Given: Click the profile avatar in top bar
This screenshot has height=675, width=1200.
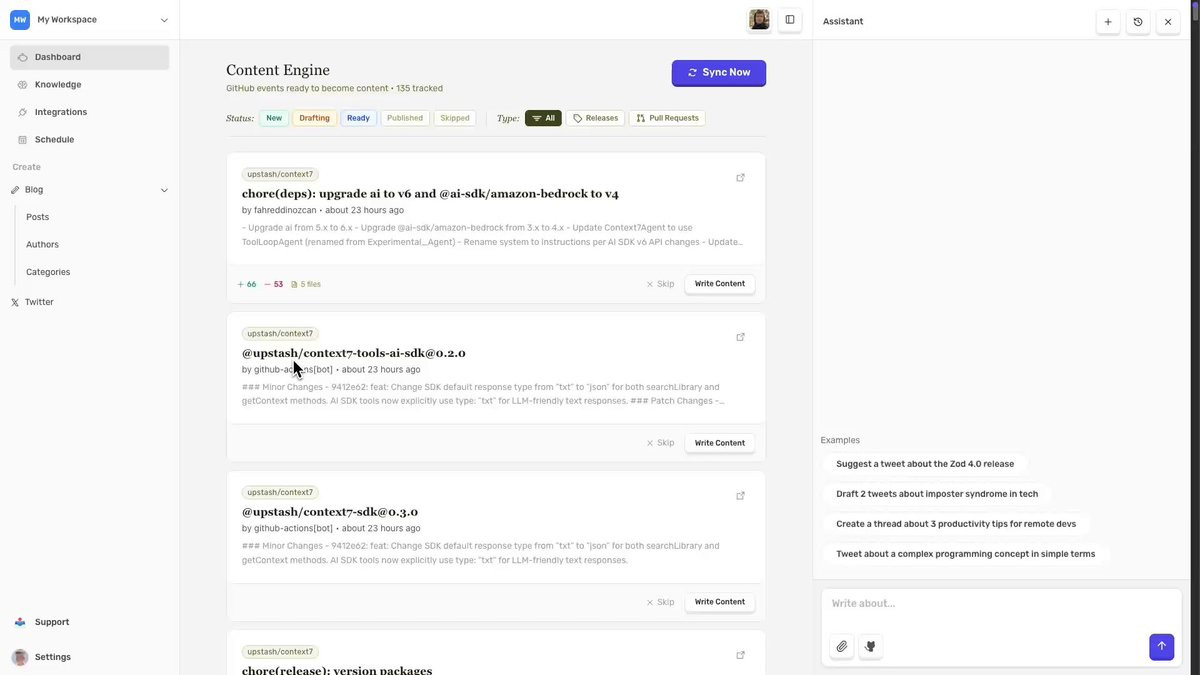Looking at the screenshot, I should [759, 20].
